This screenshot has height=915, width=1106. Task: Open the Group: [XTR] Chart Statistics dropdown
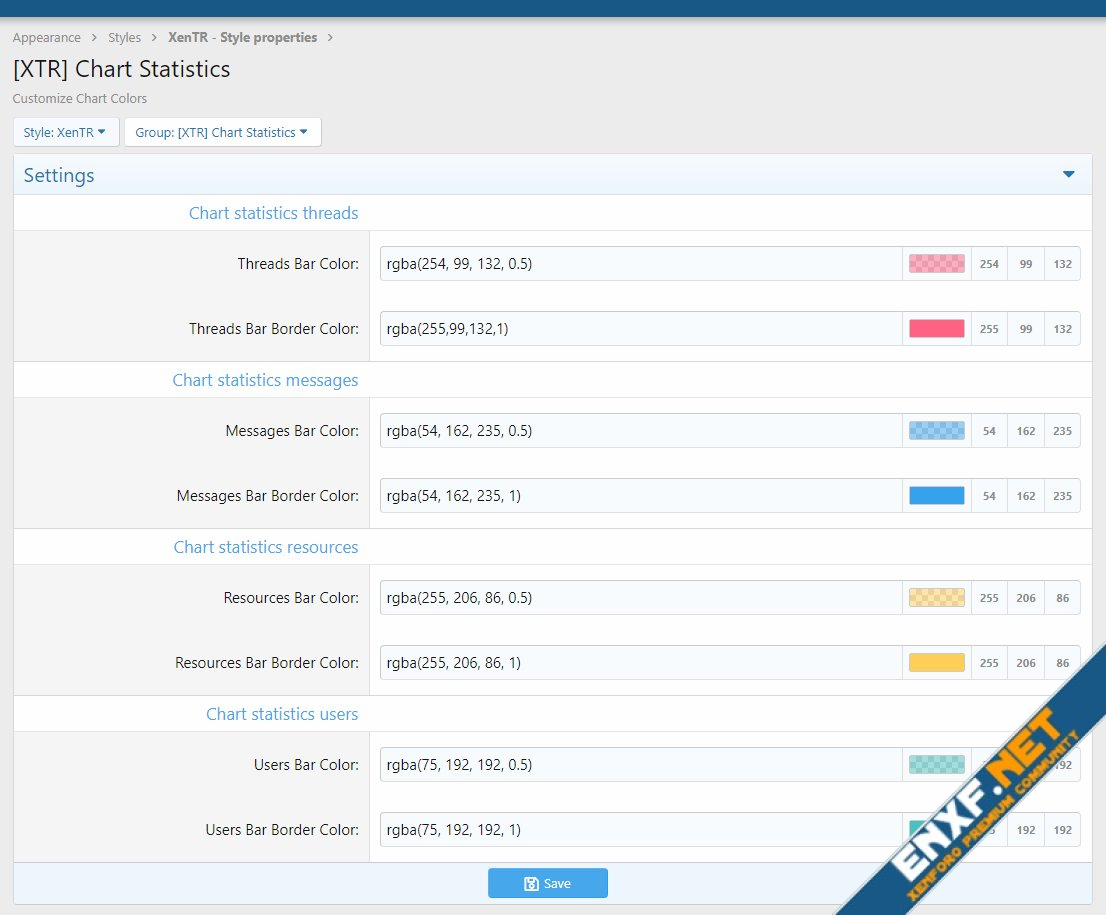coord(222,132)
